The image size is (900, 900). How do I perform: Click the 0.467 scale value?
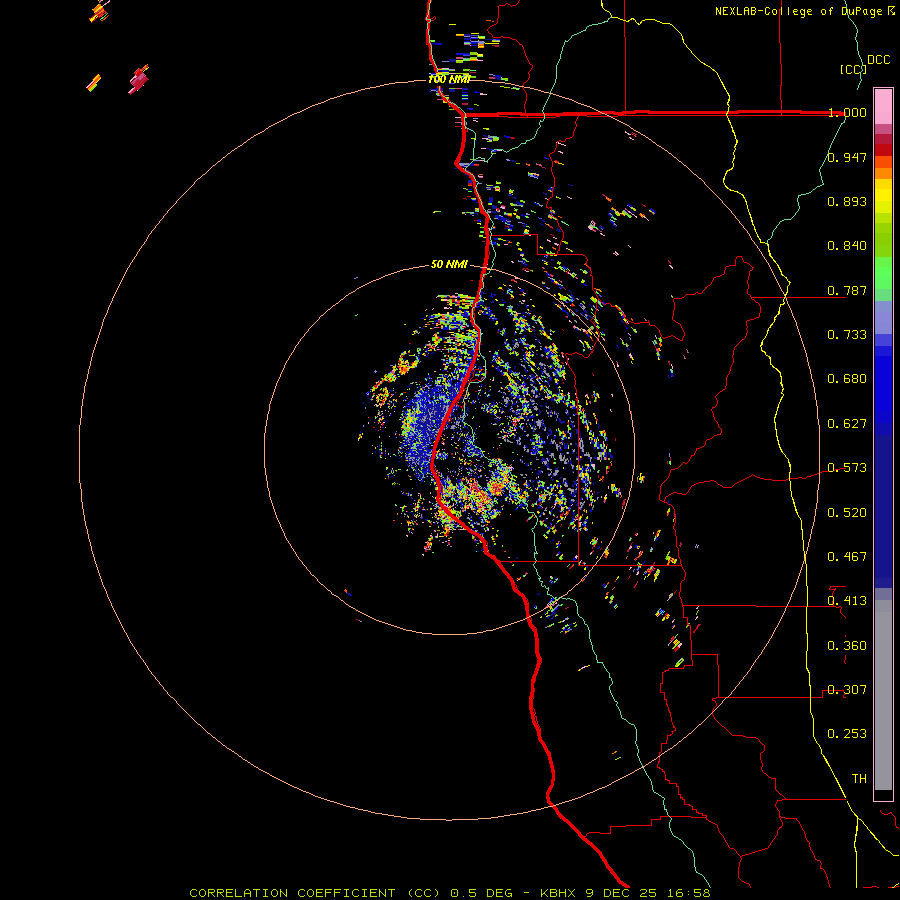click(847, 557)
